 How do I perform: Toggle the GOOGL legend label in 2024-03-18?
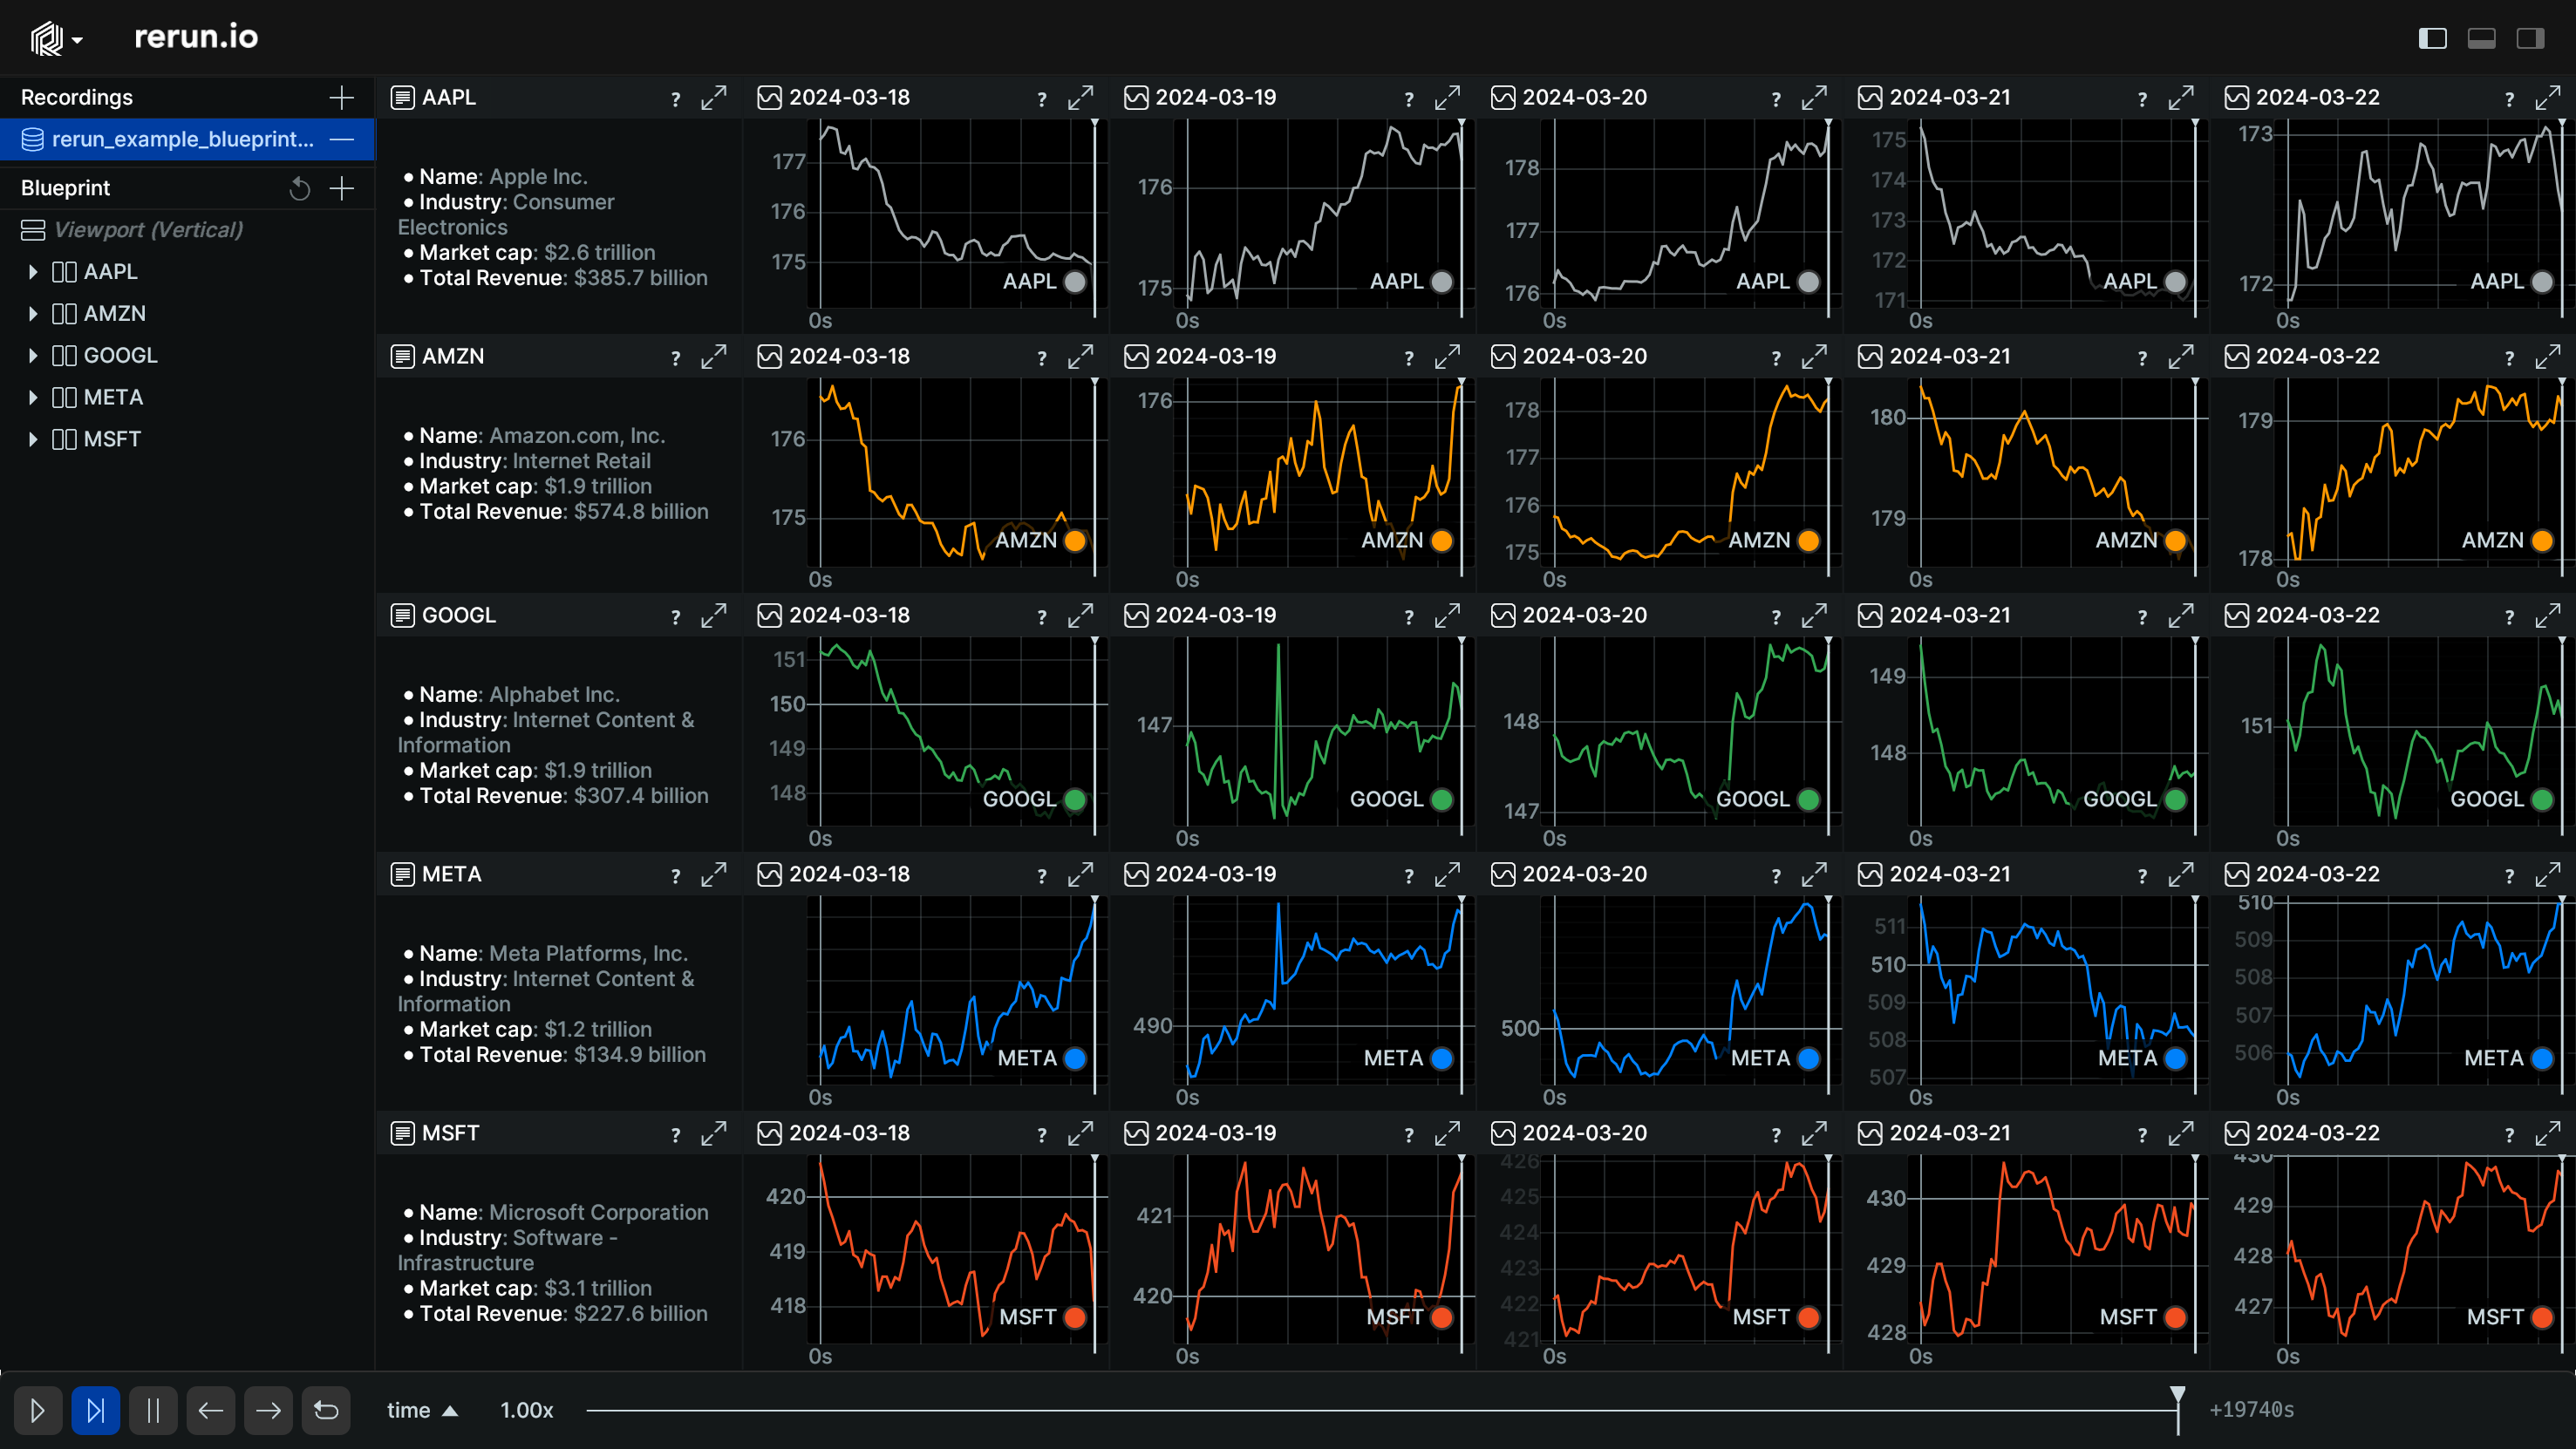[x=1019, y=800]
